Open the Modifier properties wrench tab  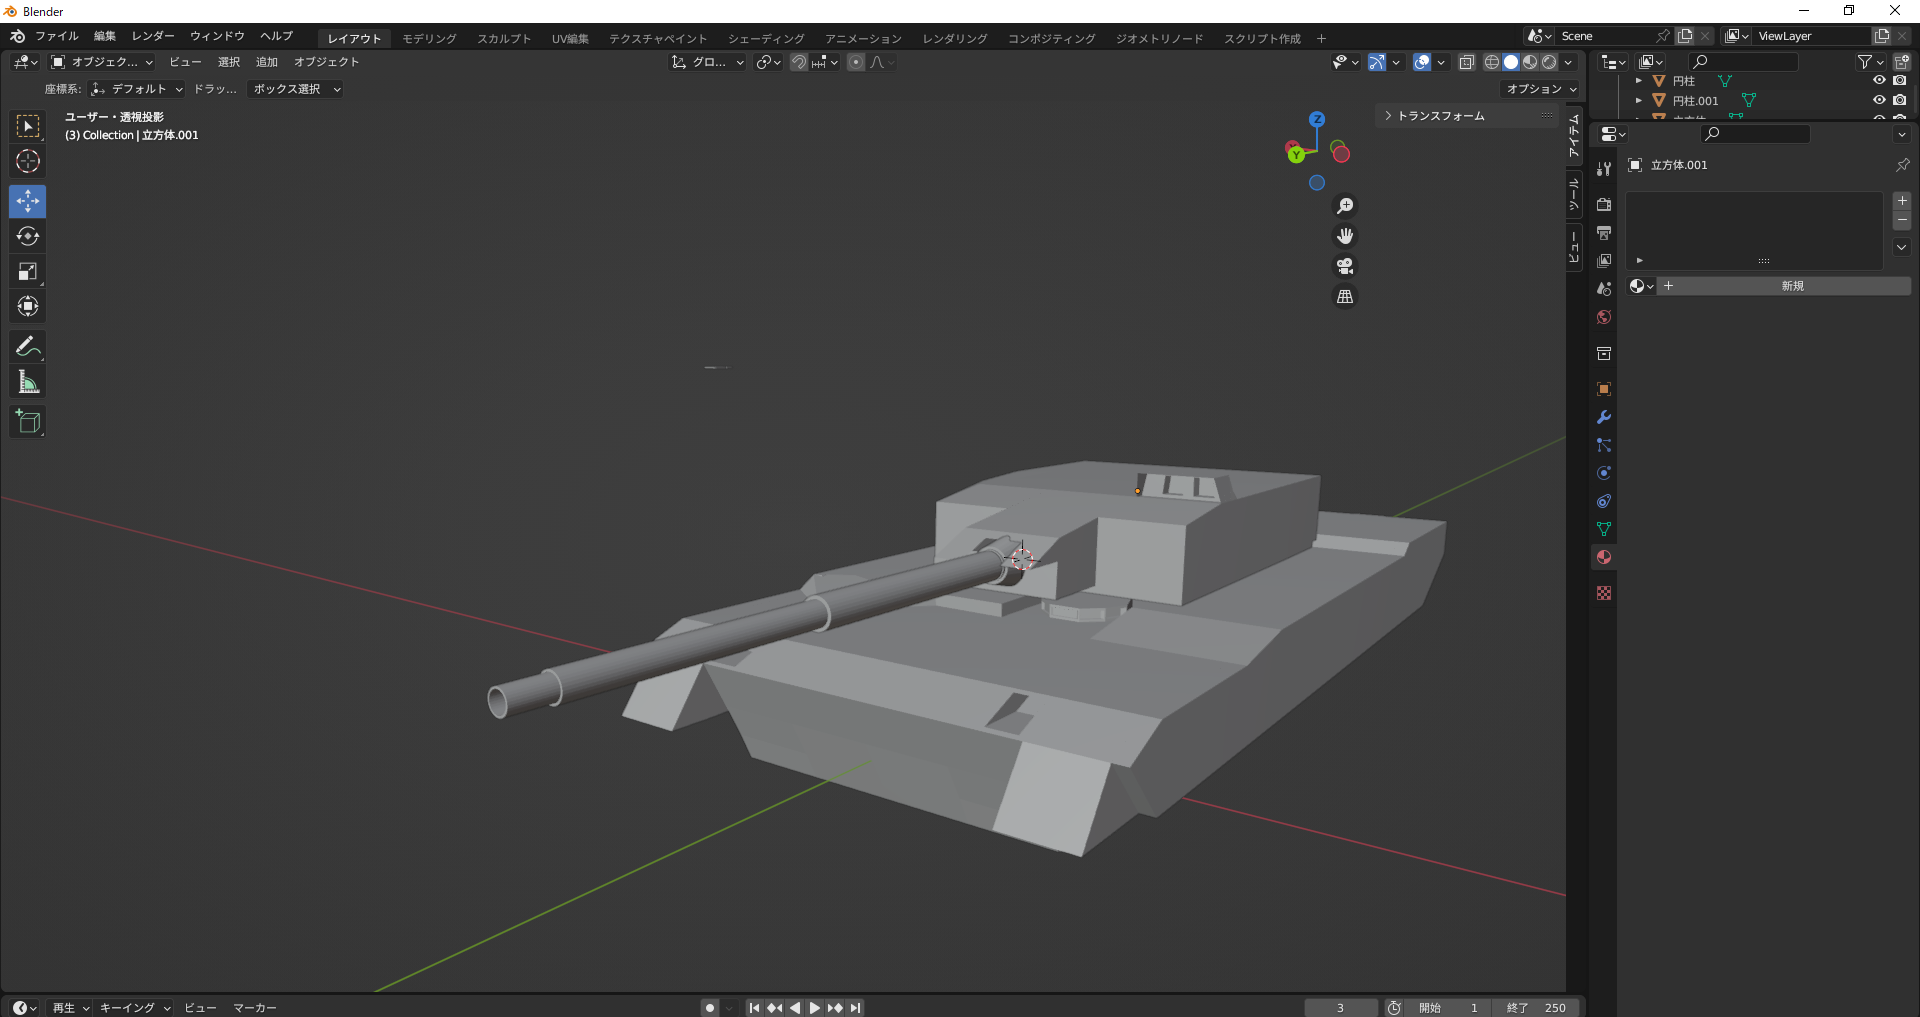tap(1604, 417)
